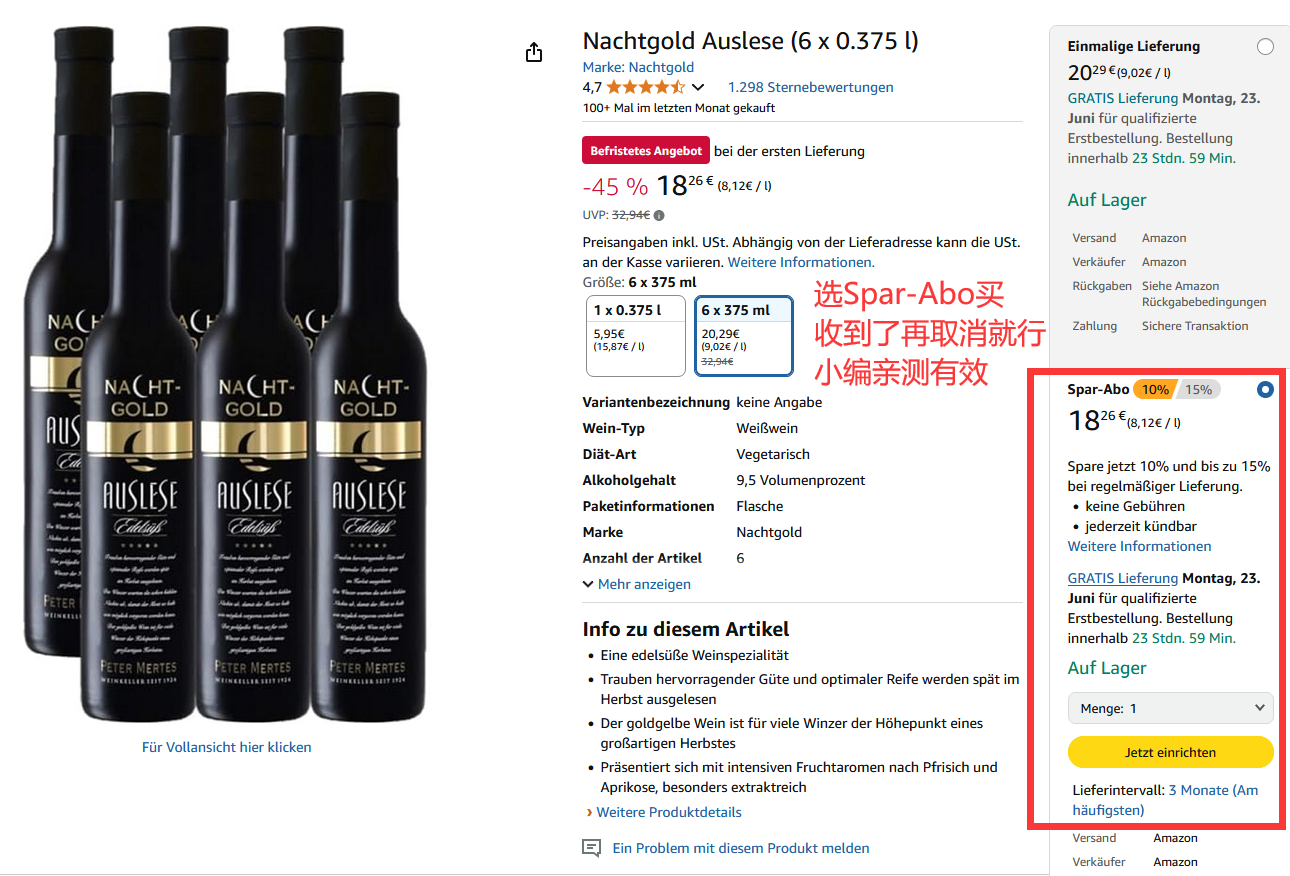
Task: Expand Mehr anzeigen product details
Action: click(x=637, y=584)
